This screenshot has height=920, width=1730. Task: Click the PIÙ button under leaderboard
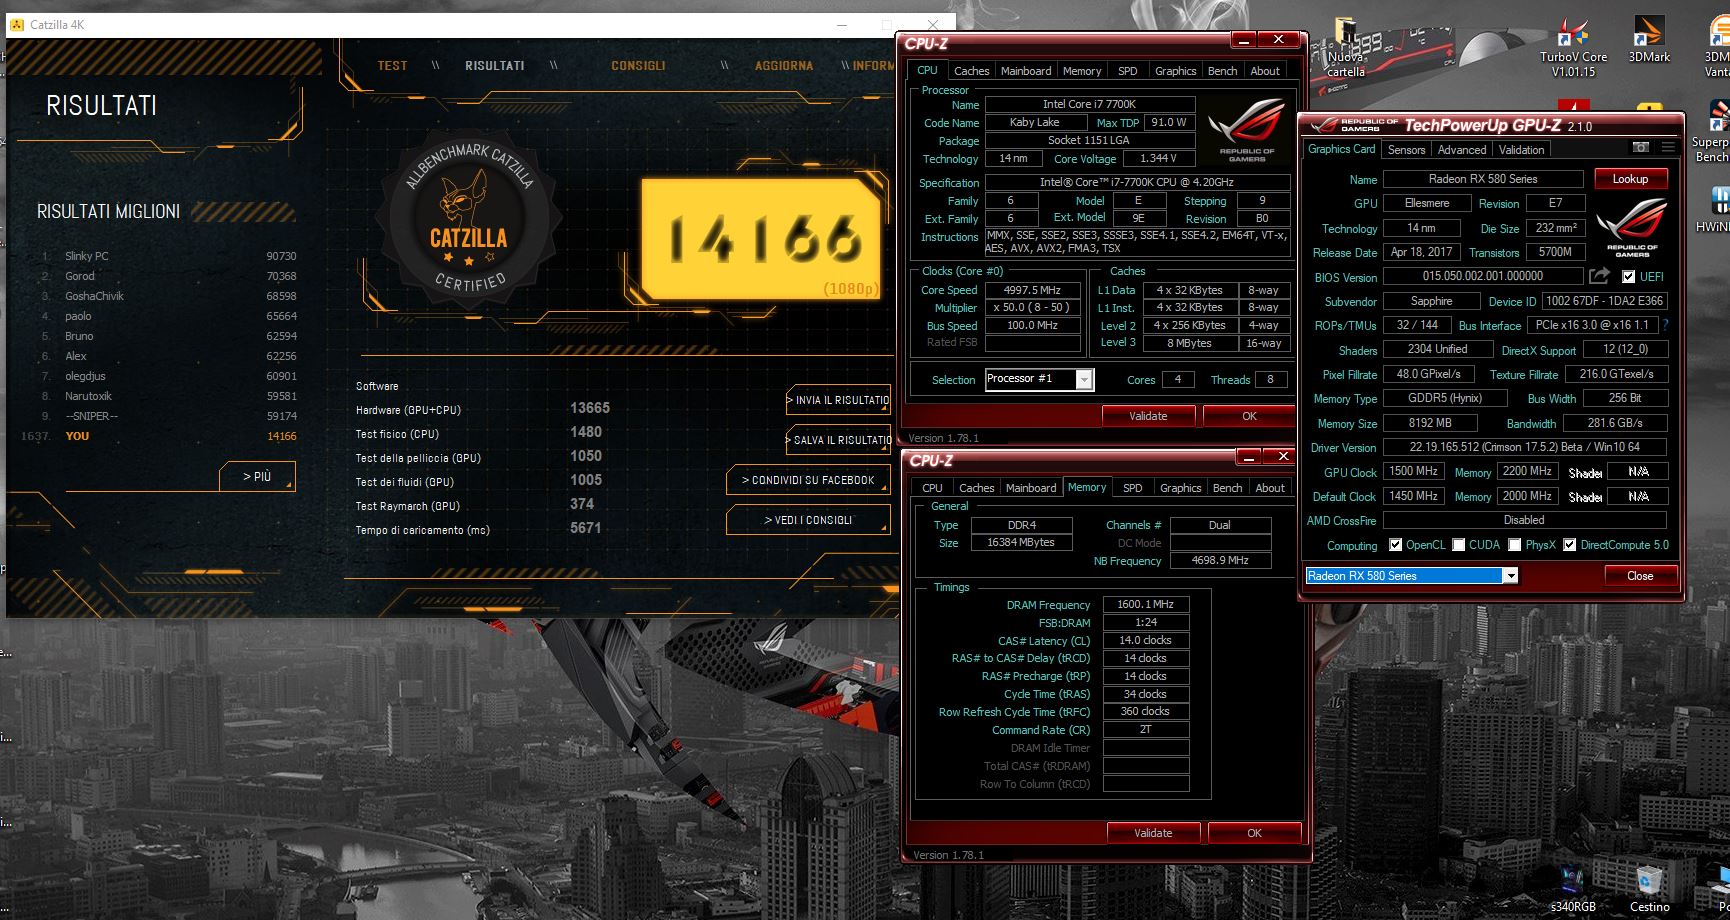(257, 477)
